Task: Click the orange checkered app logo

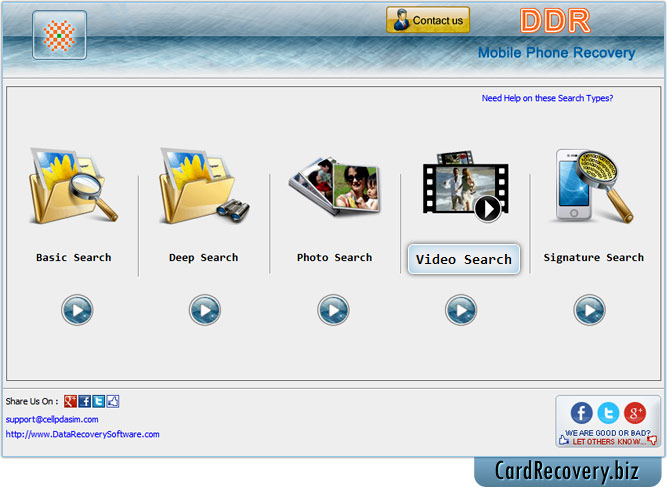Action: [60, 35]
